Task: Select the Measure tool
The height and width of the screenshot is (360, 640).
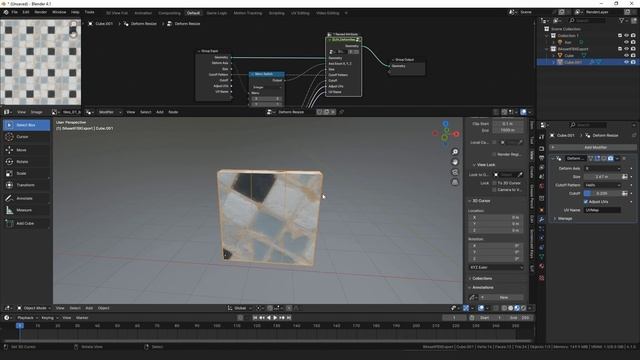Action: 27,210
